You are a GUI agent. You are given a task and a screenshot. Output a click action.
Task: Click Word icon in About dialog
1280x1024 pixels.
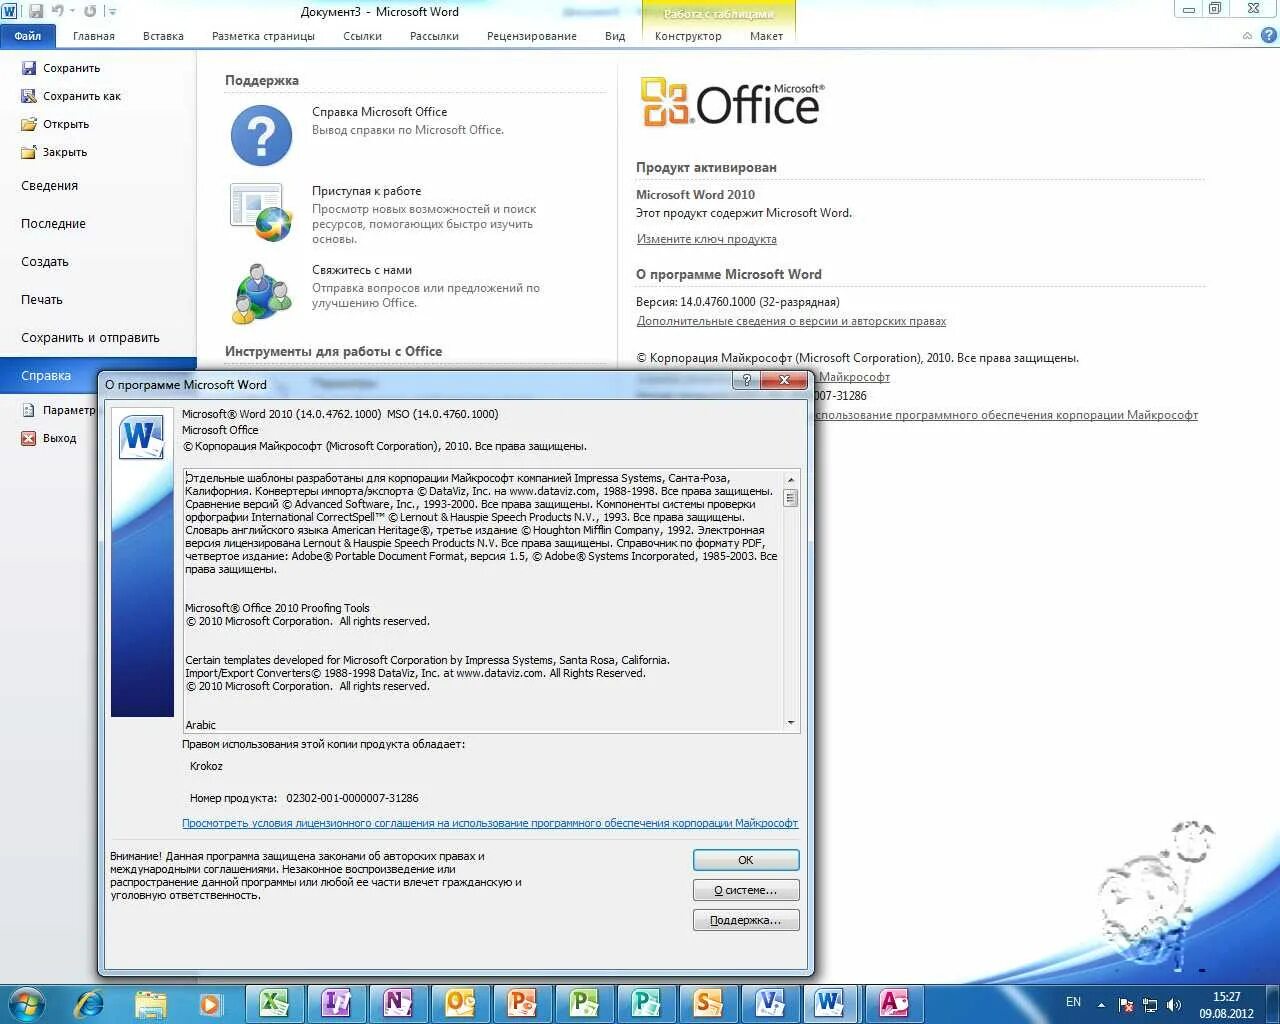click(x=141, y=438)
